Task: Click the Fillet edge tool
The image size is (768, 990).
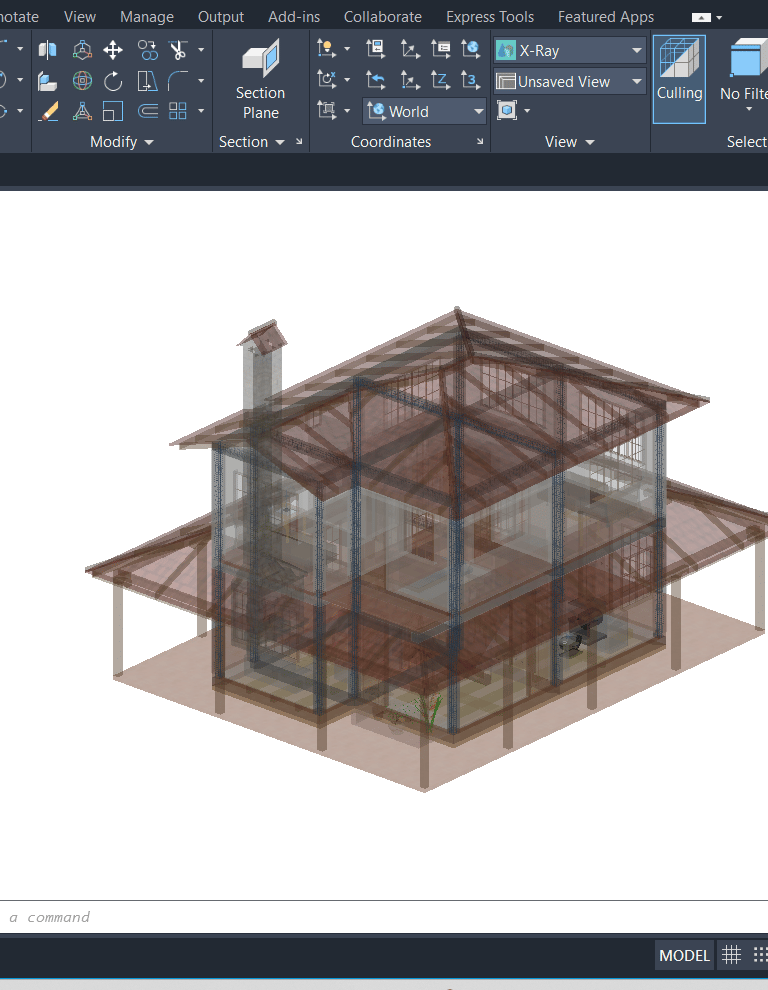Action: point(179,81)
